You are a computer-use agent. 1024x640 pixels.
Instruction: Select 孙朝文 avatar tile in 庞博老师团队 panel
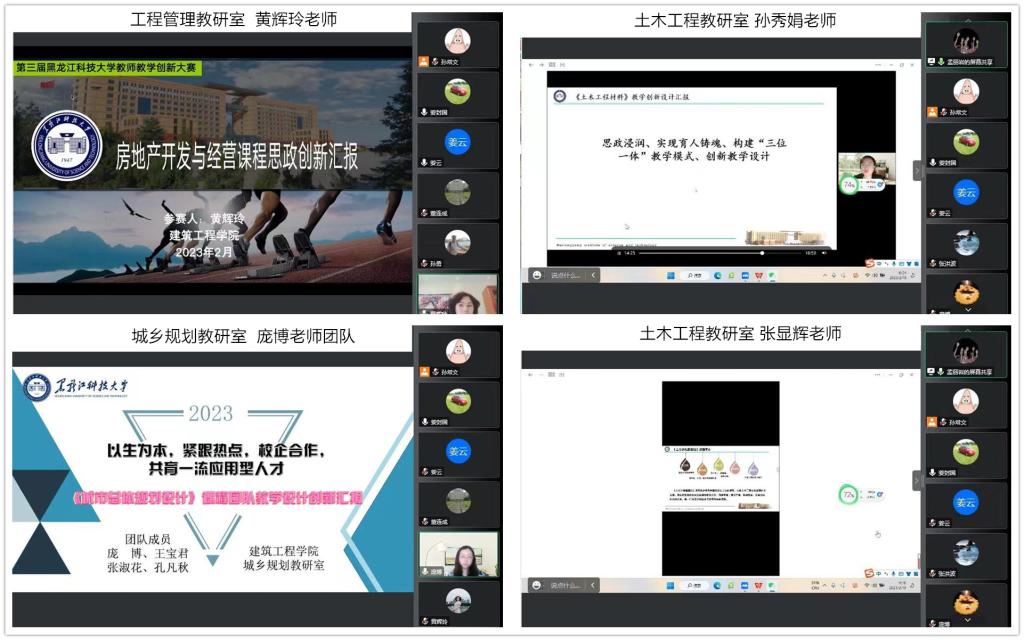tap(458, 352)
